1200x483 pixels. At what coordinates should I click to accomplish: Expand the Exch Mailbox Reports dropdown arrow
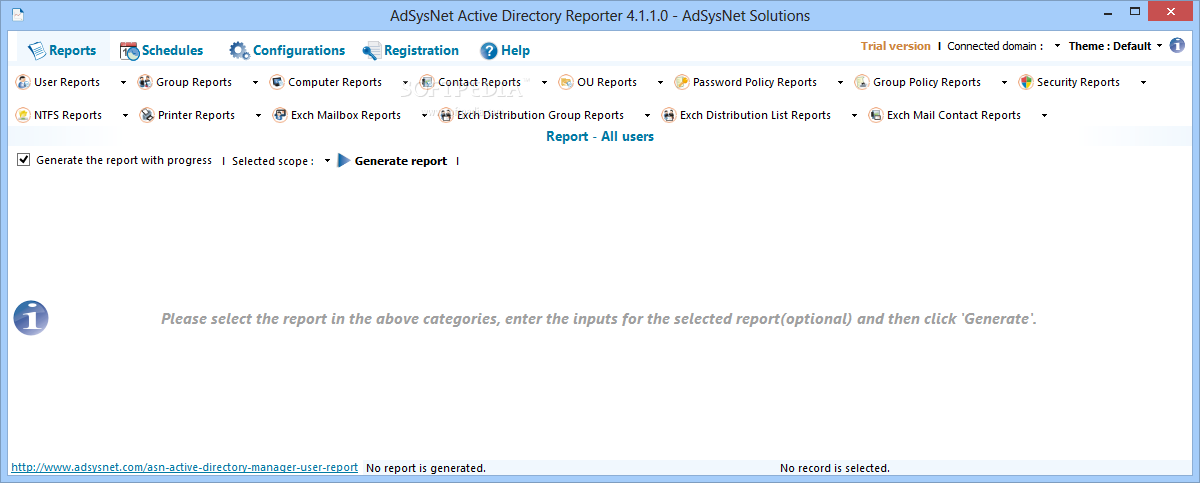pos(424,115)
